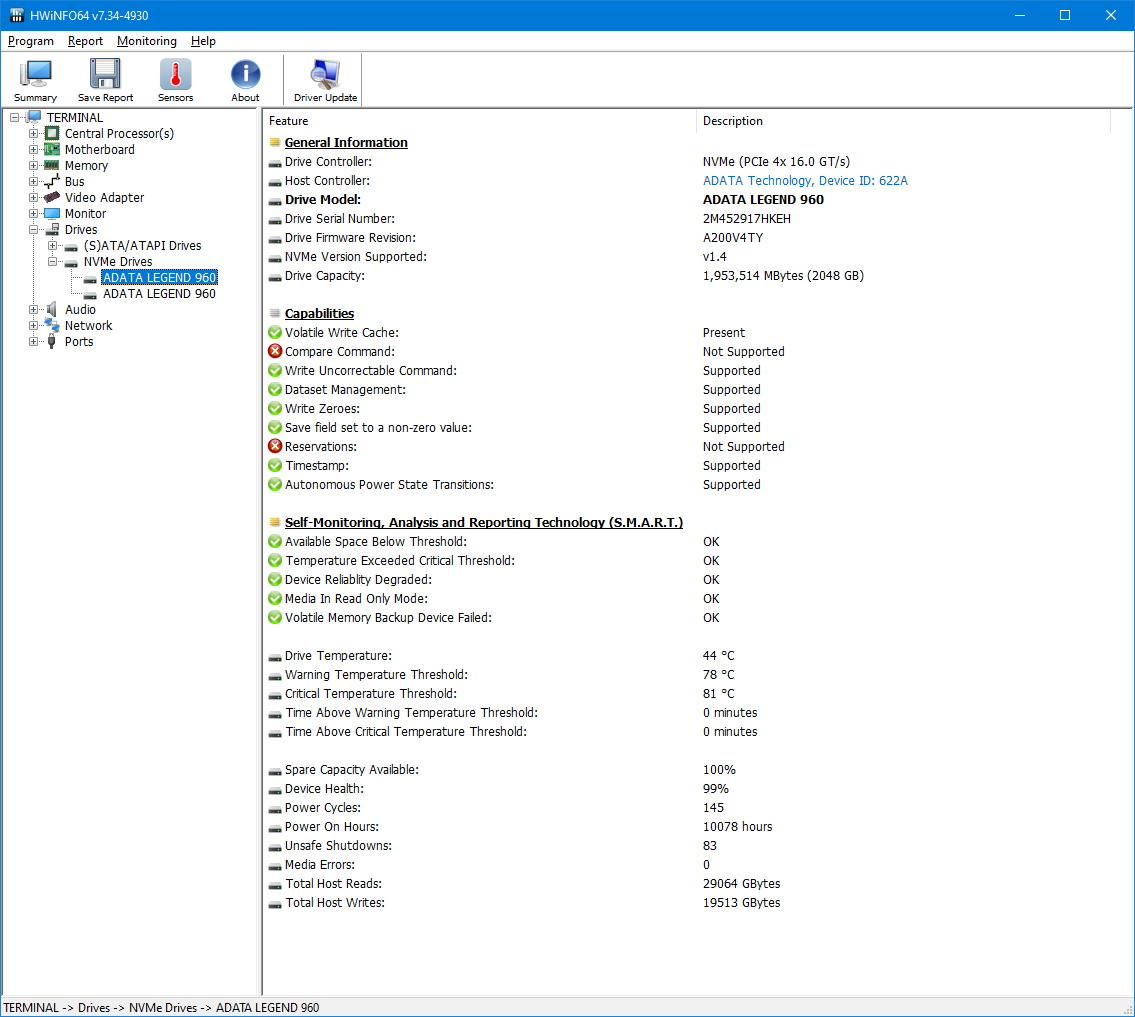The image size is (1135, 1017).
Task: Click the Capabilities section icon
Action: point(275,313)
